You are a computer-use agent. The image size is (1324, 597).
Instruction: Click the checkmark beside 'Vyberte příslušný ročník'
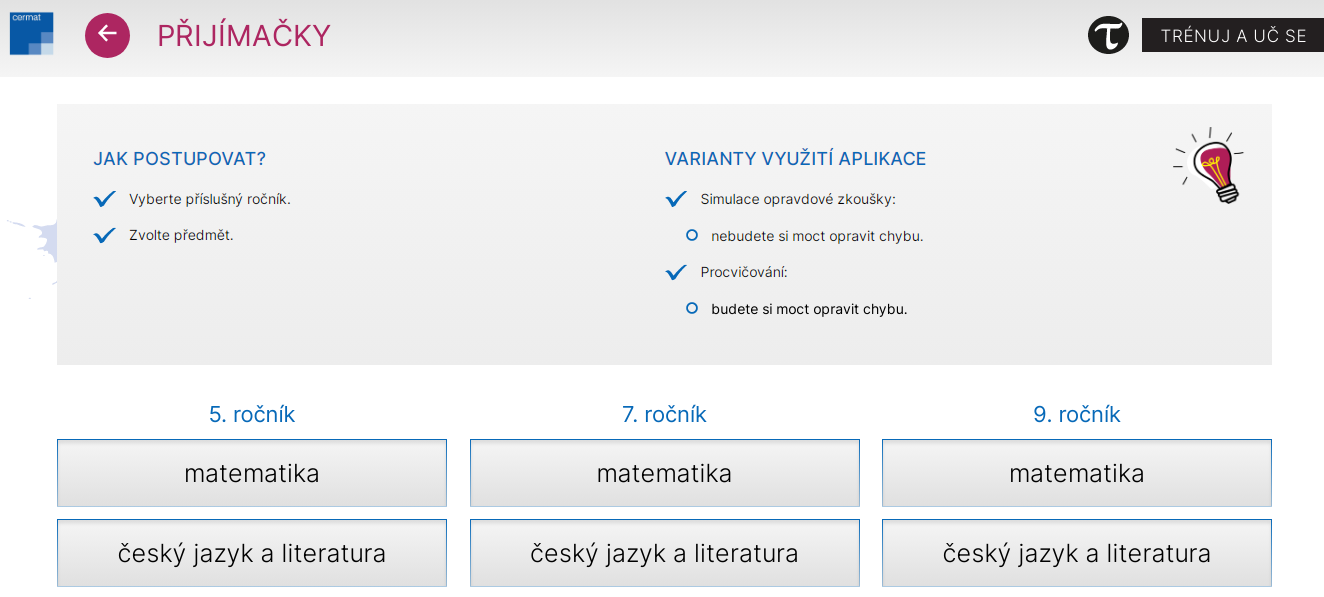coord(105,199)
